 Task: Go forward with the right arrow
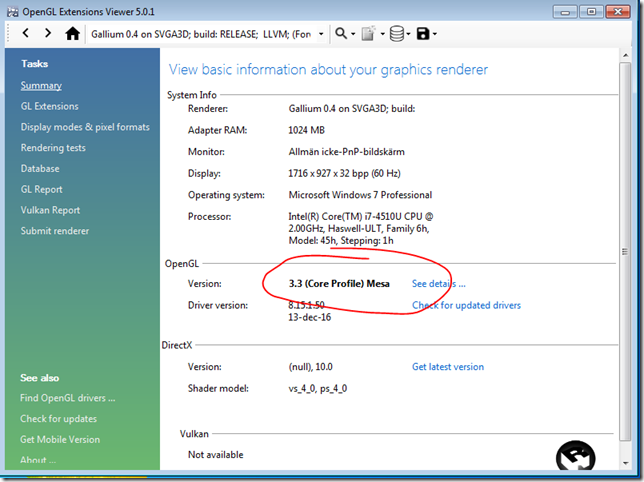click(48, 33)
